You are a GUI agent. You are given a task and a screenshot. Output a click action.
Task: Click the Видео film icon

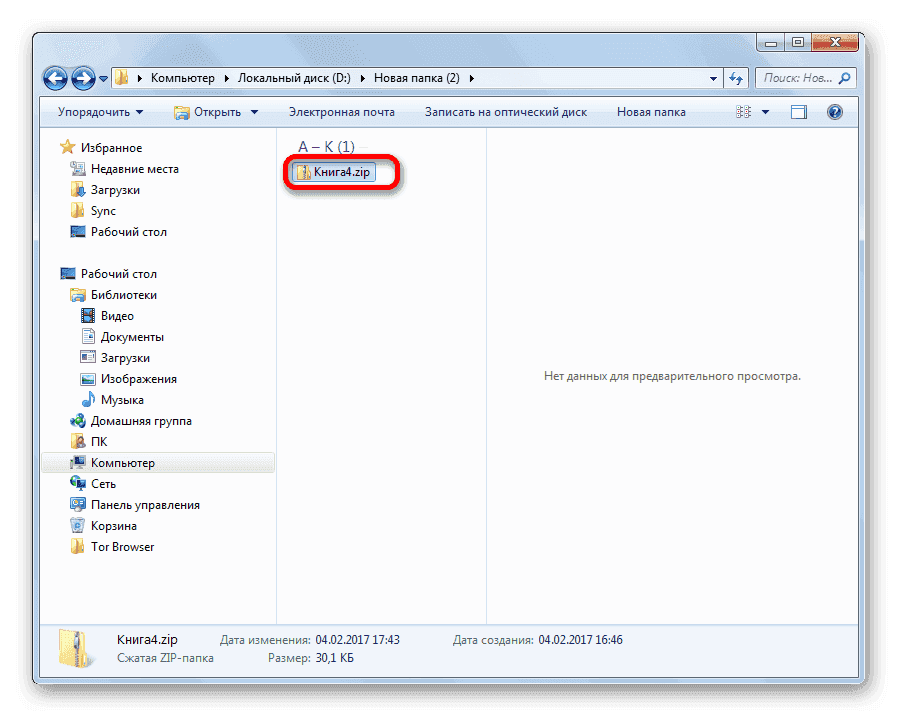(x=88, y=316)
